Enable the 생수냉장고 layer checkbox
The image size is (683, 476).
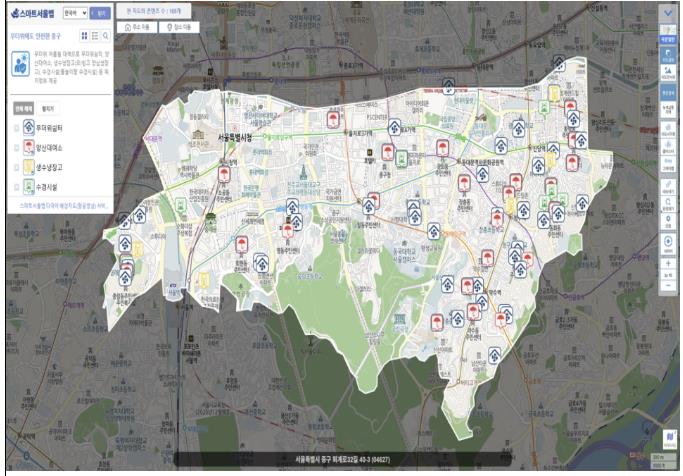(15, 165)
